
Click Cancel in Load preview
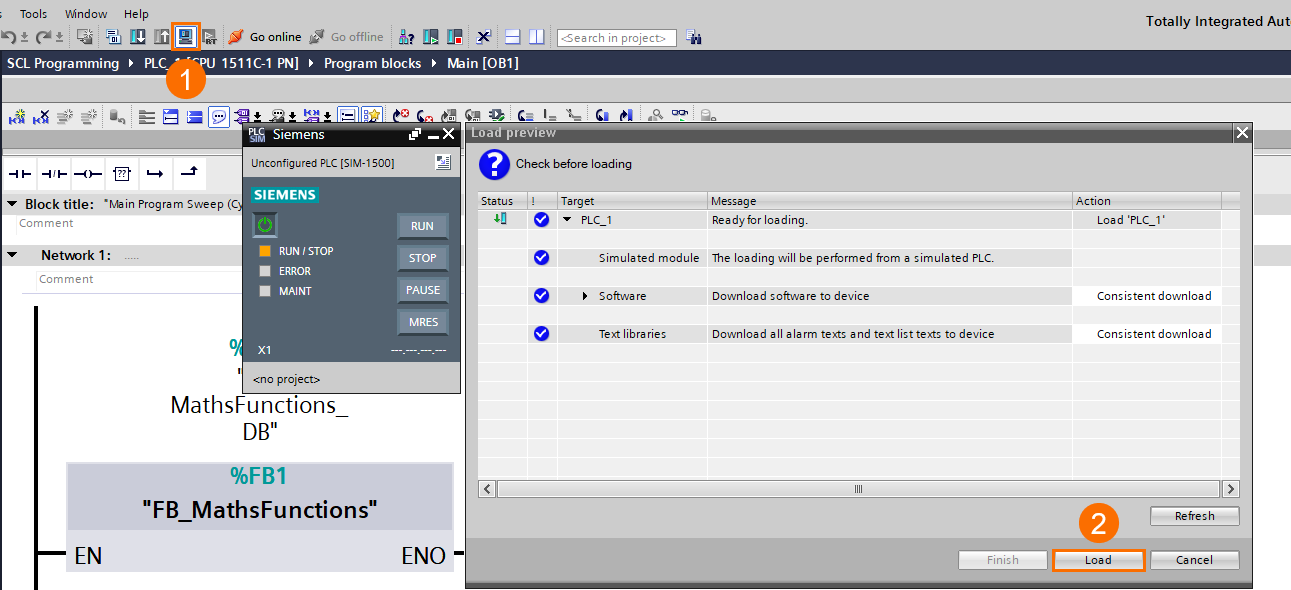[x=1195, y=560]
